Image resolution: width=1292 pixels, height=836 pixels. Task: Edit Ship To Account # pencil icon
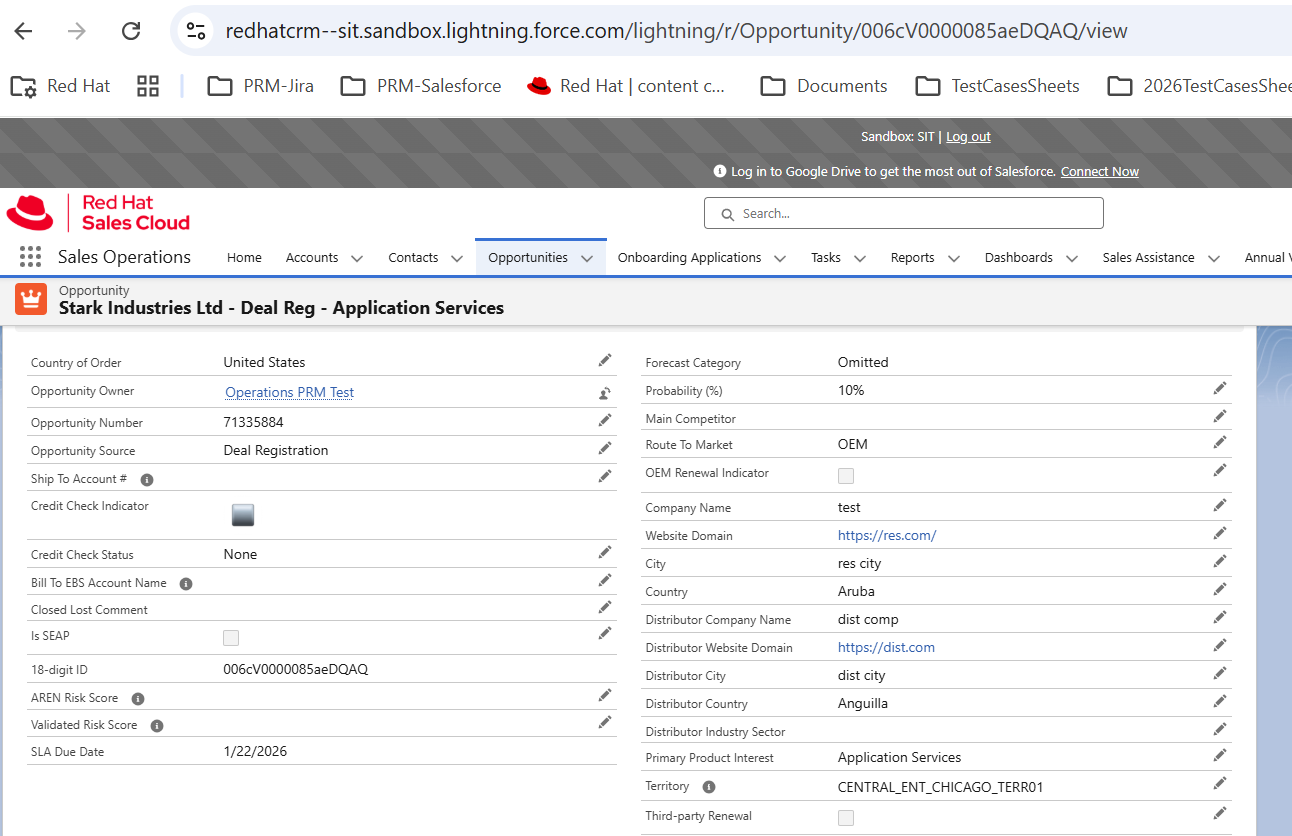pos(605,476)
